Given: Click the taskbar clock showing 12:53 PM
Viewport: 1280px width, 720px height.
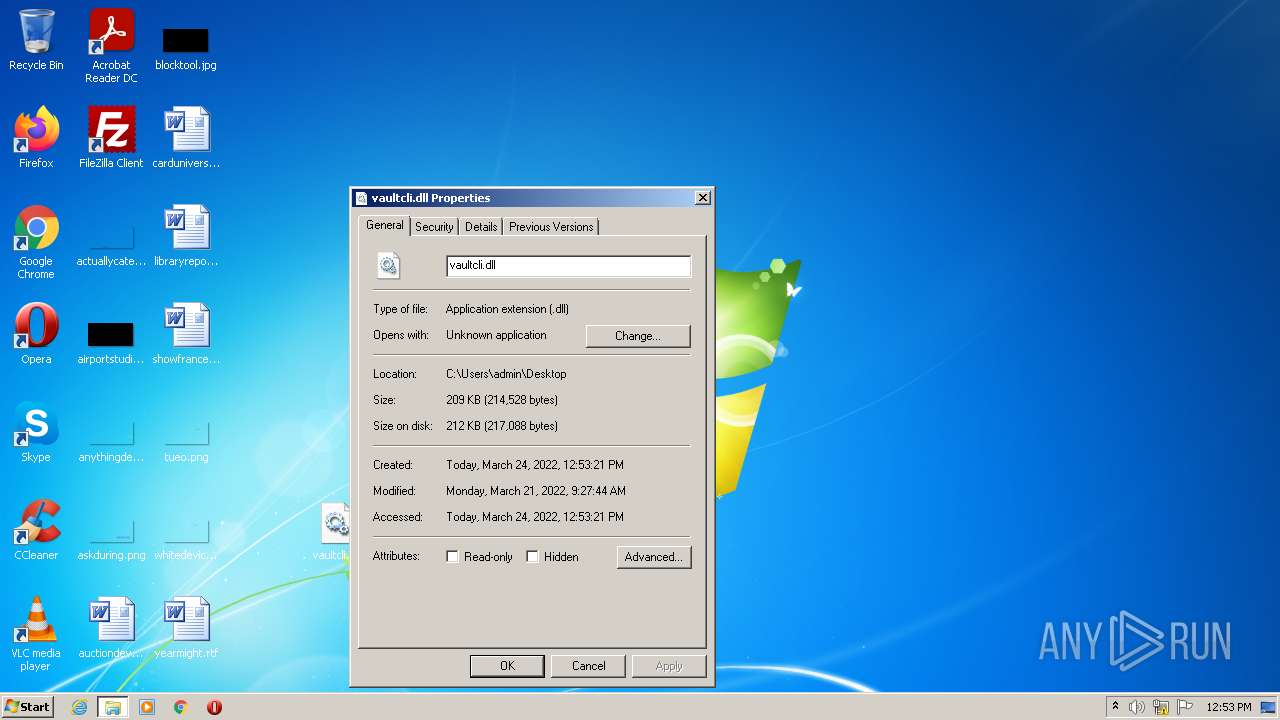Looking at the screenshot, I should [x=1229, y=707].
